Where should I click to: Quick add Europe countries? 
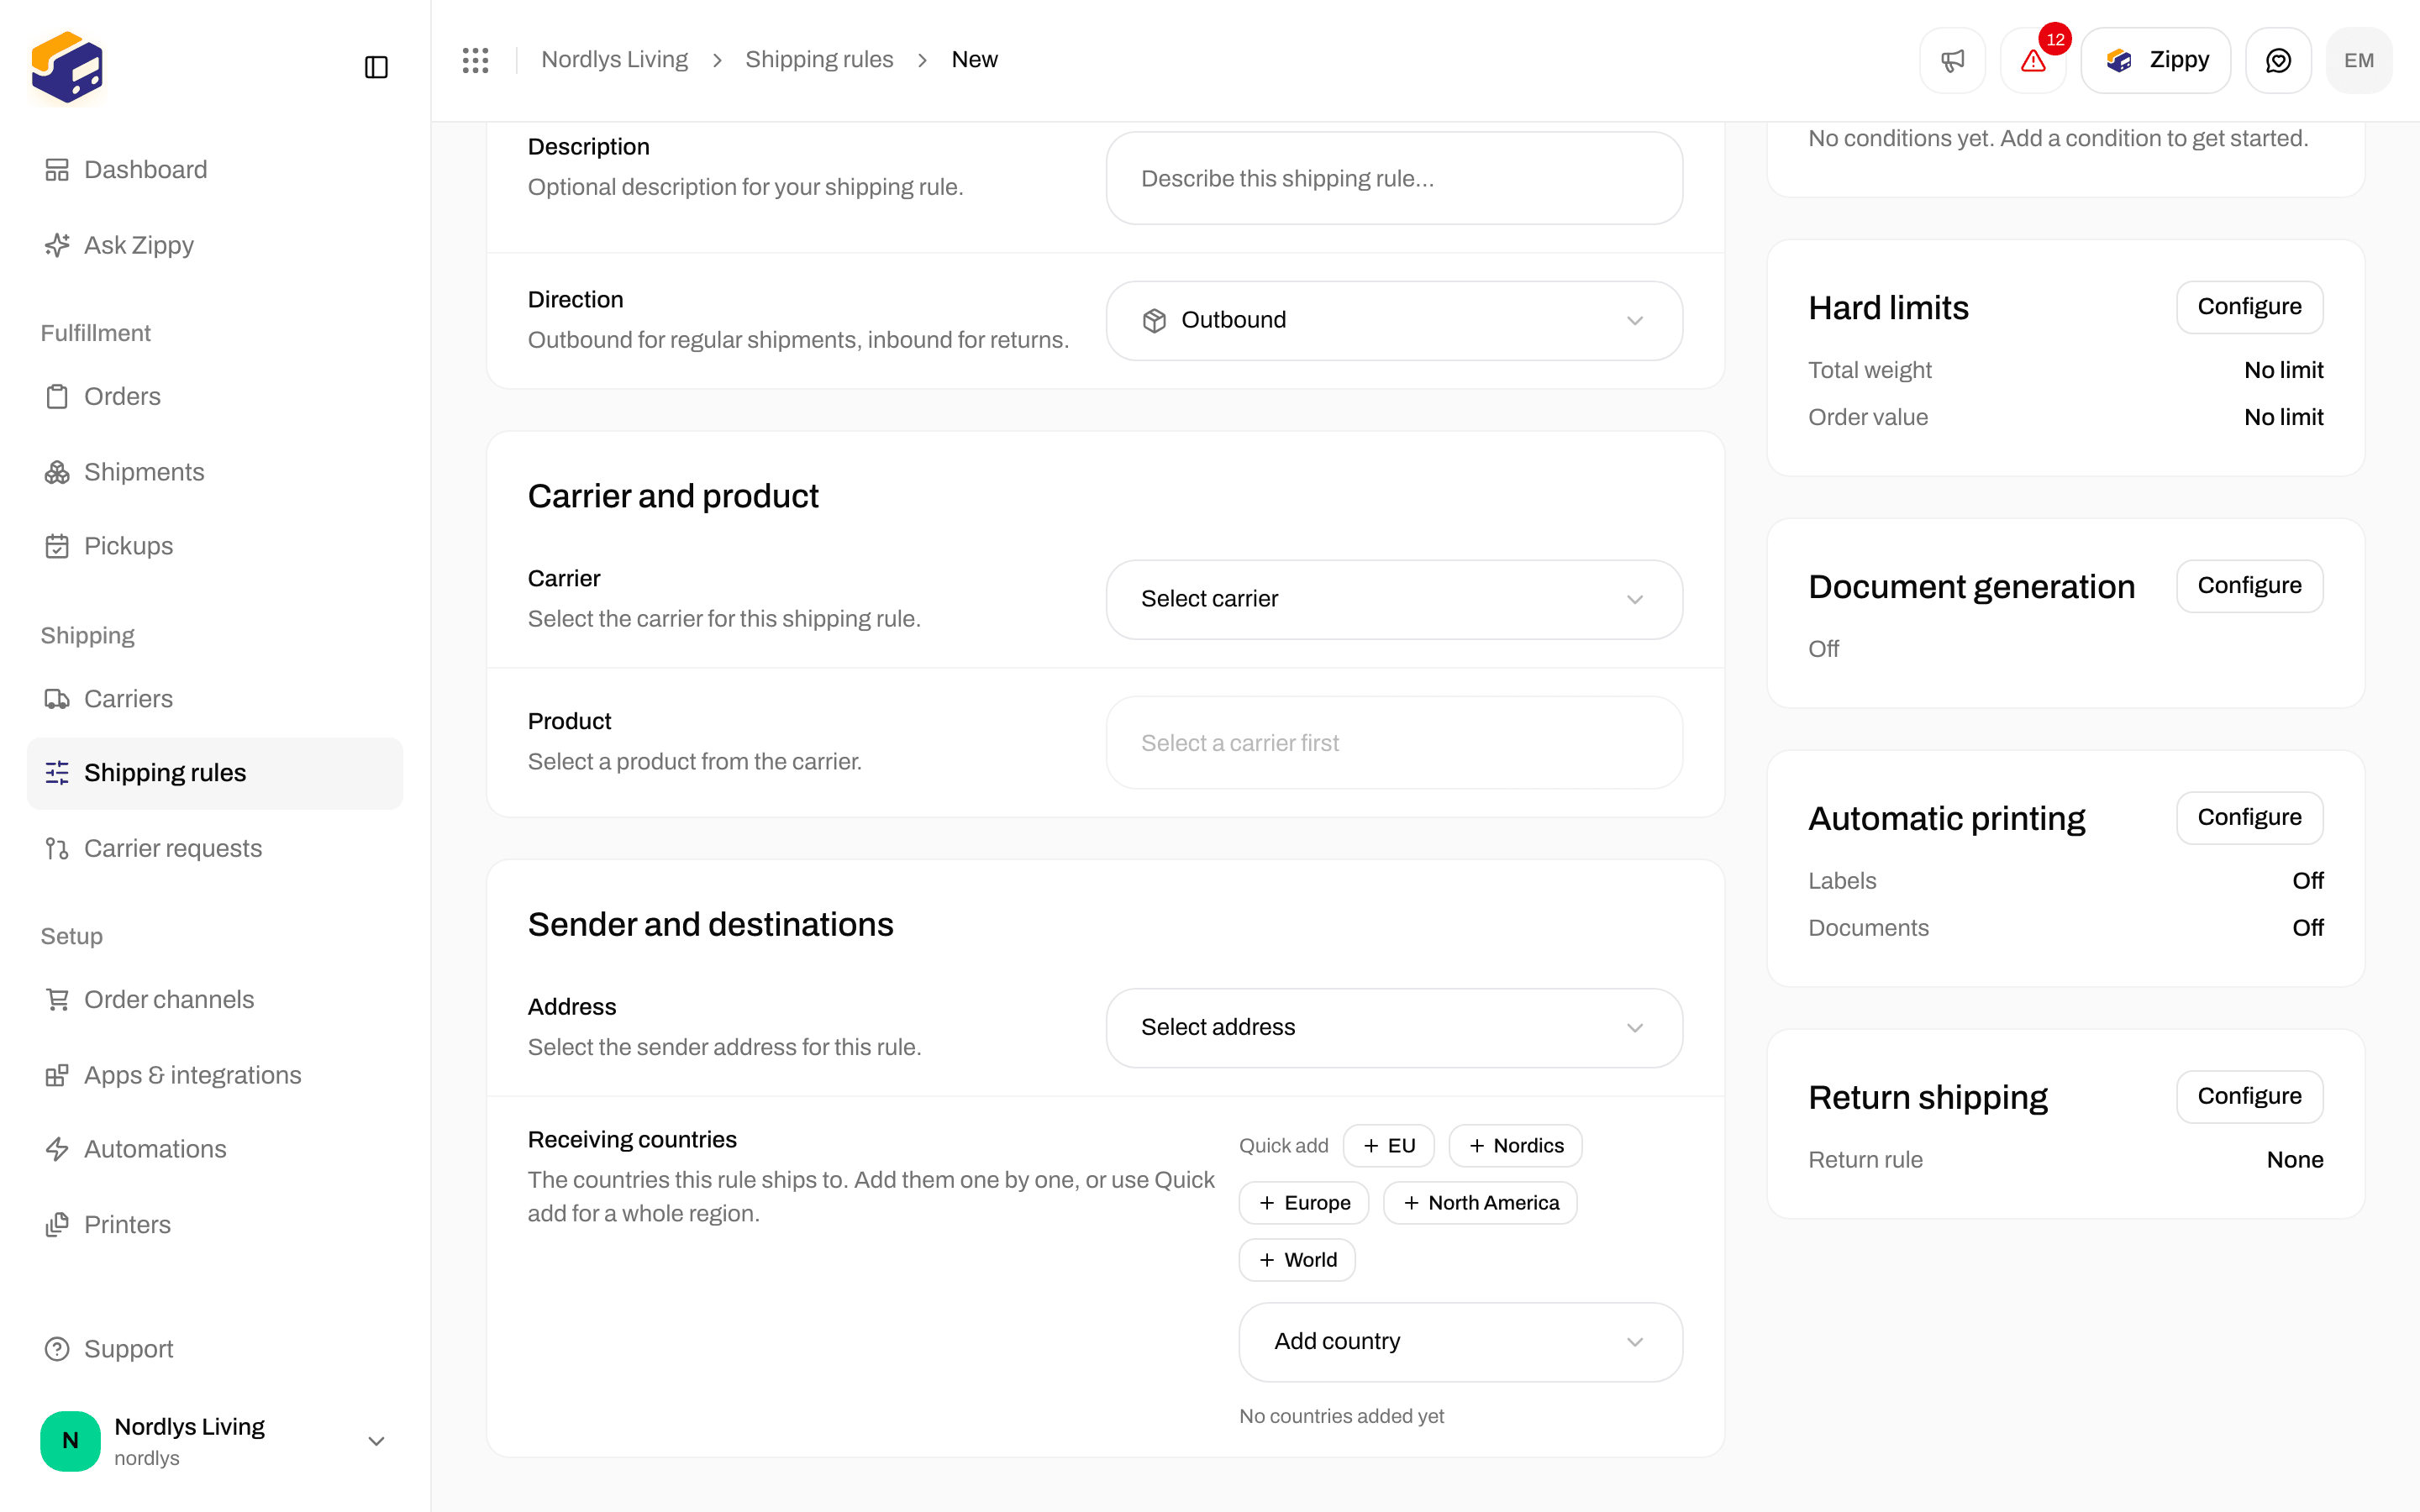tap(1304, 1203)
